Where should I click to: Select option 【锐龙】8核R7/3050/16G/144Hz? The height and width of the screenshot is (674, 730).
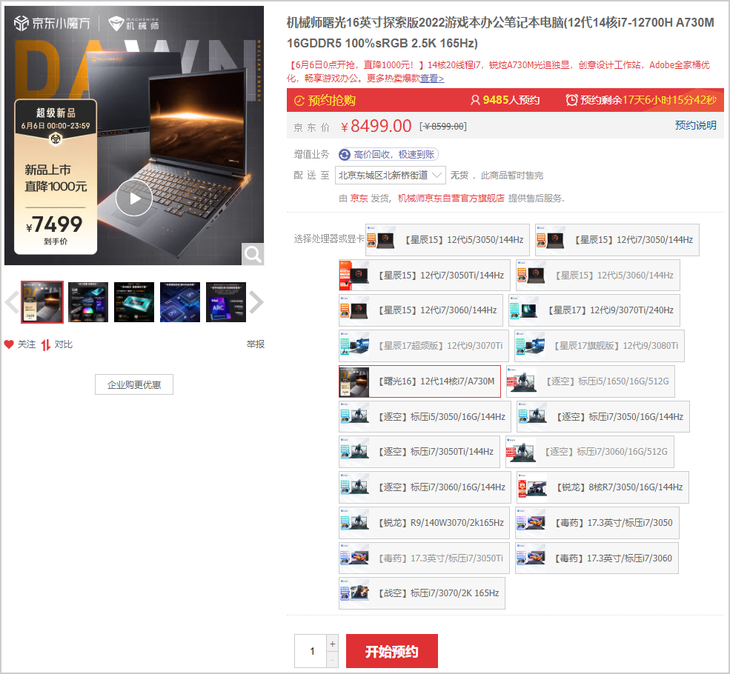pos(602,487)
